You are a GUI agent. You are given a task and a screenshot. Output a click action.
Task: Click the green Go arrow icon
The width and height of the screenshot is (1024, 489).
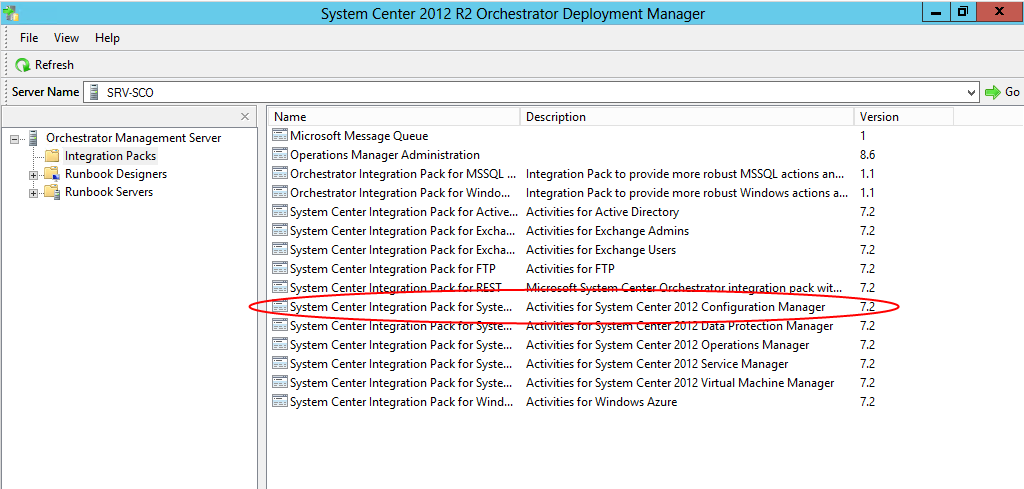993,92
